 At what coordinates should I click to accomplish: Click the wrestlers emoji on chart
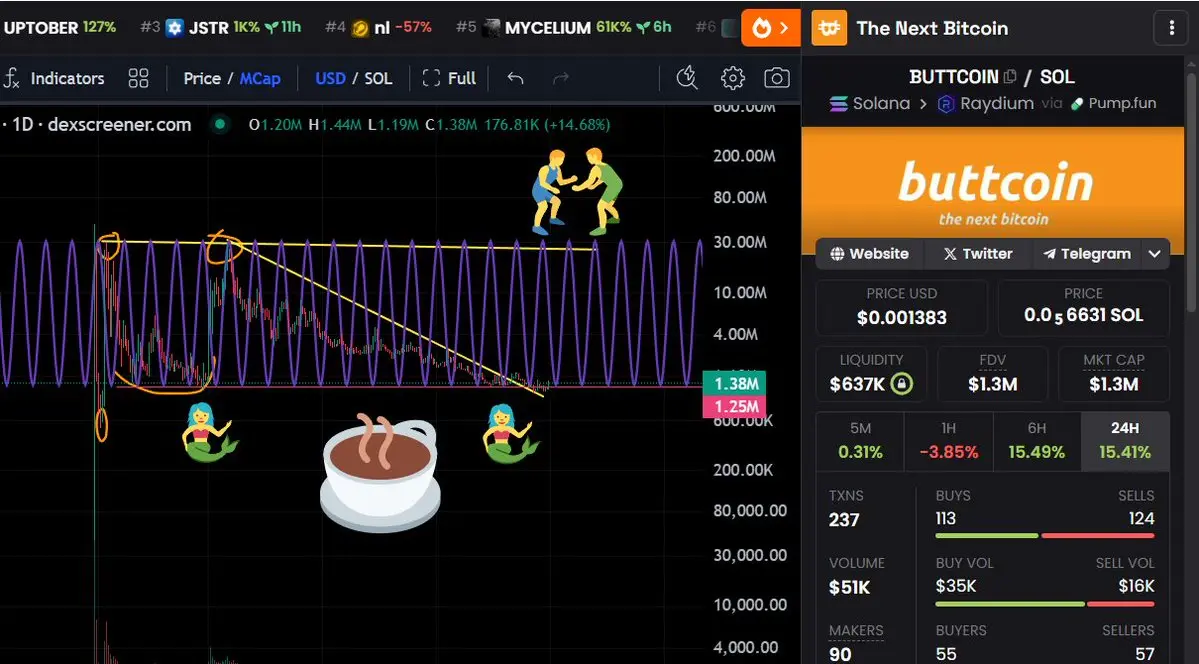(x=578, y=191)
